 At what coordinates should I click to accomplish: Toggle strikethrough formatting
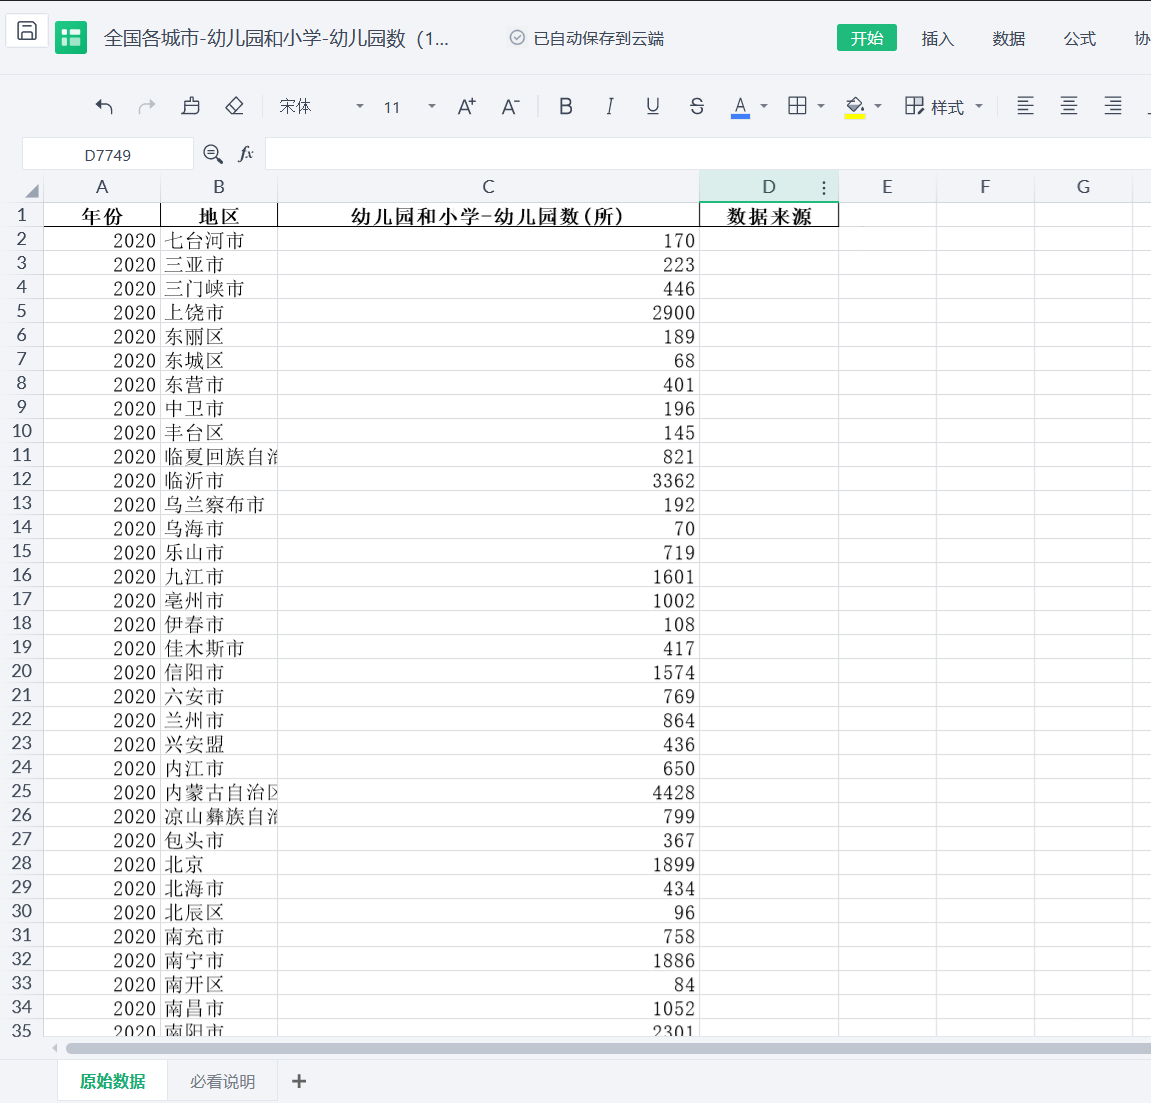pos(697,106)
